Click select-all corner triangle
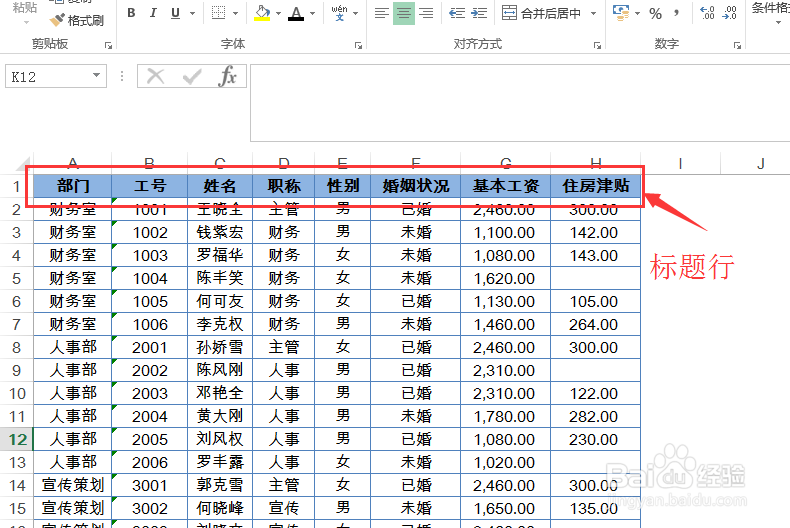 pos(23,164)
